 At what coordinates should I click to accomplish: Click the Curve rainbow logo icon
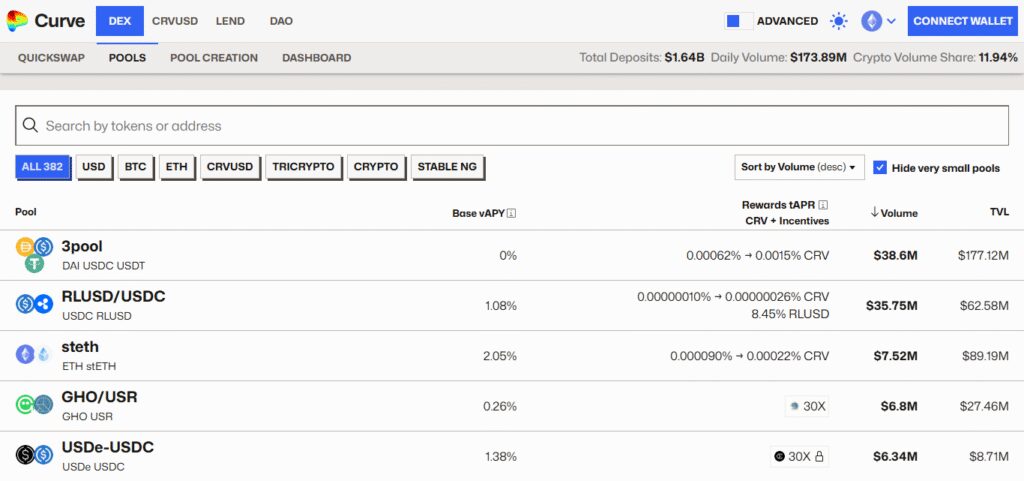(17, 21)
